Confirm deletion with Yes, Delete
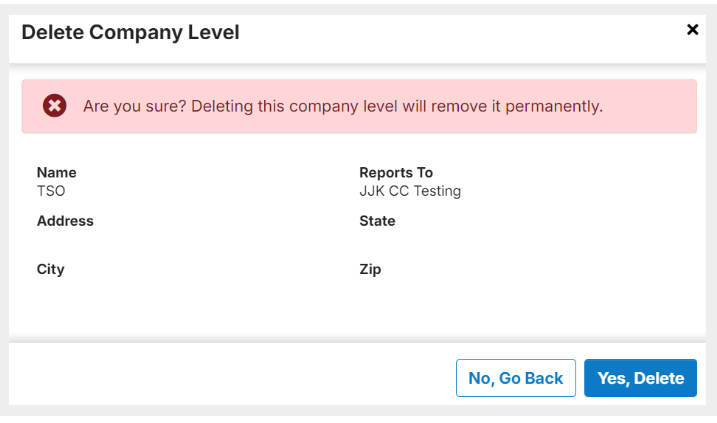Viewport: 717px width, 423px height. click(x=640, y=378)
